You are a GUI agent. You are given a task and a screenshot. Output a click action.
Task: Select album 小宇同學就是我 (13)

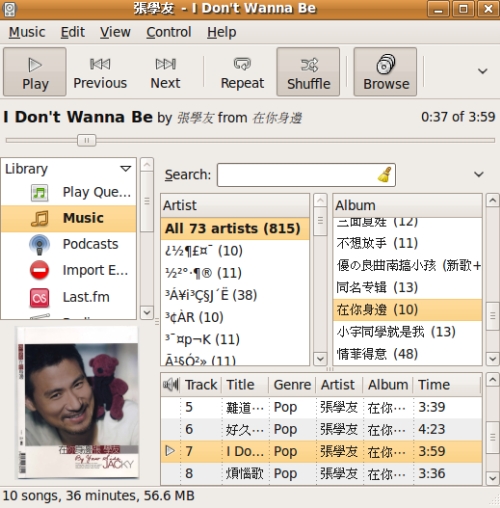coord(407,332)
